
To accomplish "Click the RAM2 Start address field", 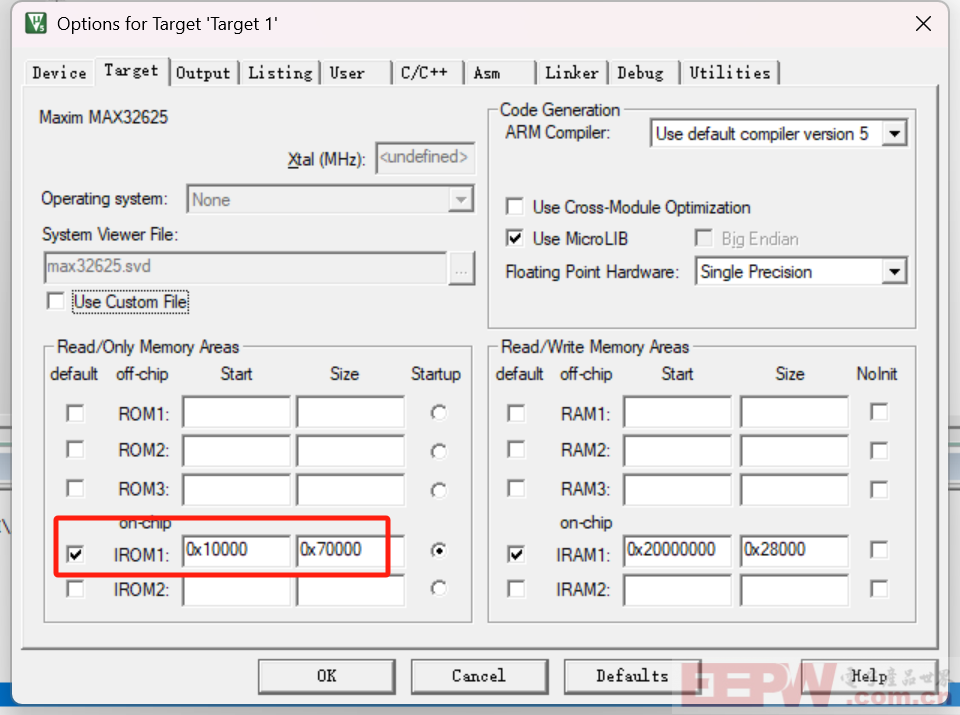I will click(x=678, y=450).
